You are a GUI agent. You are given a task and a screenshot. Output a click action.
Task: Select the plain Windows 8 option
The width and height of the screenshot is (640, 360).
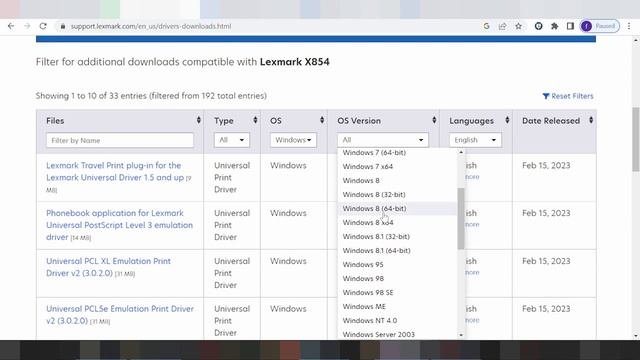(x=397, y=180)
